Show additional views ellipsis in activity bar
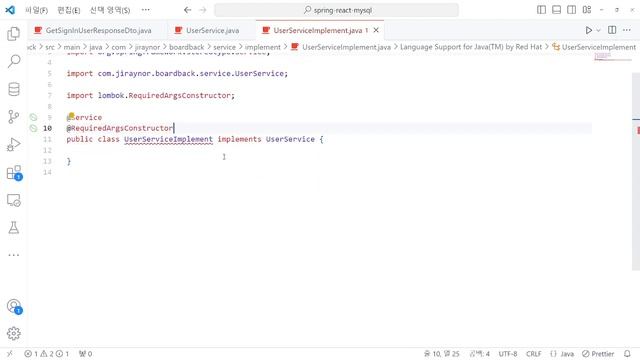The height and width of the screenshot is (360, 640). click(x=13, y=255)
